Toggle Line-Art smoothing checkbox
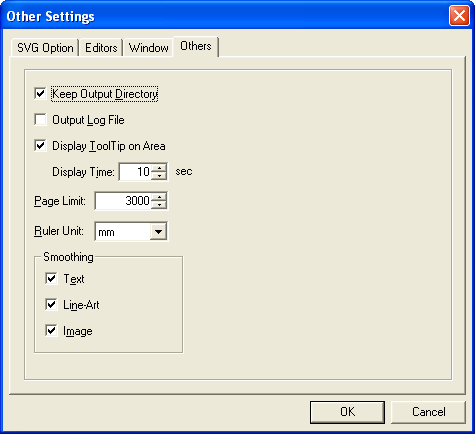This screenshot has height=434, width=475. click(x=51, y=305)
